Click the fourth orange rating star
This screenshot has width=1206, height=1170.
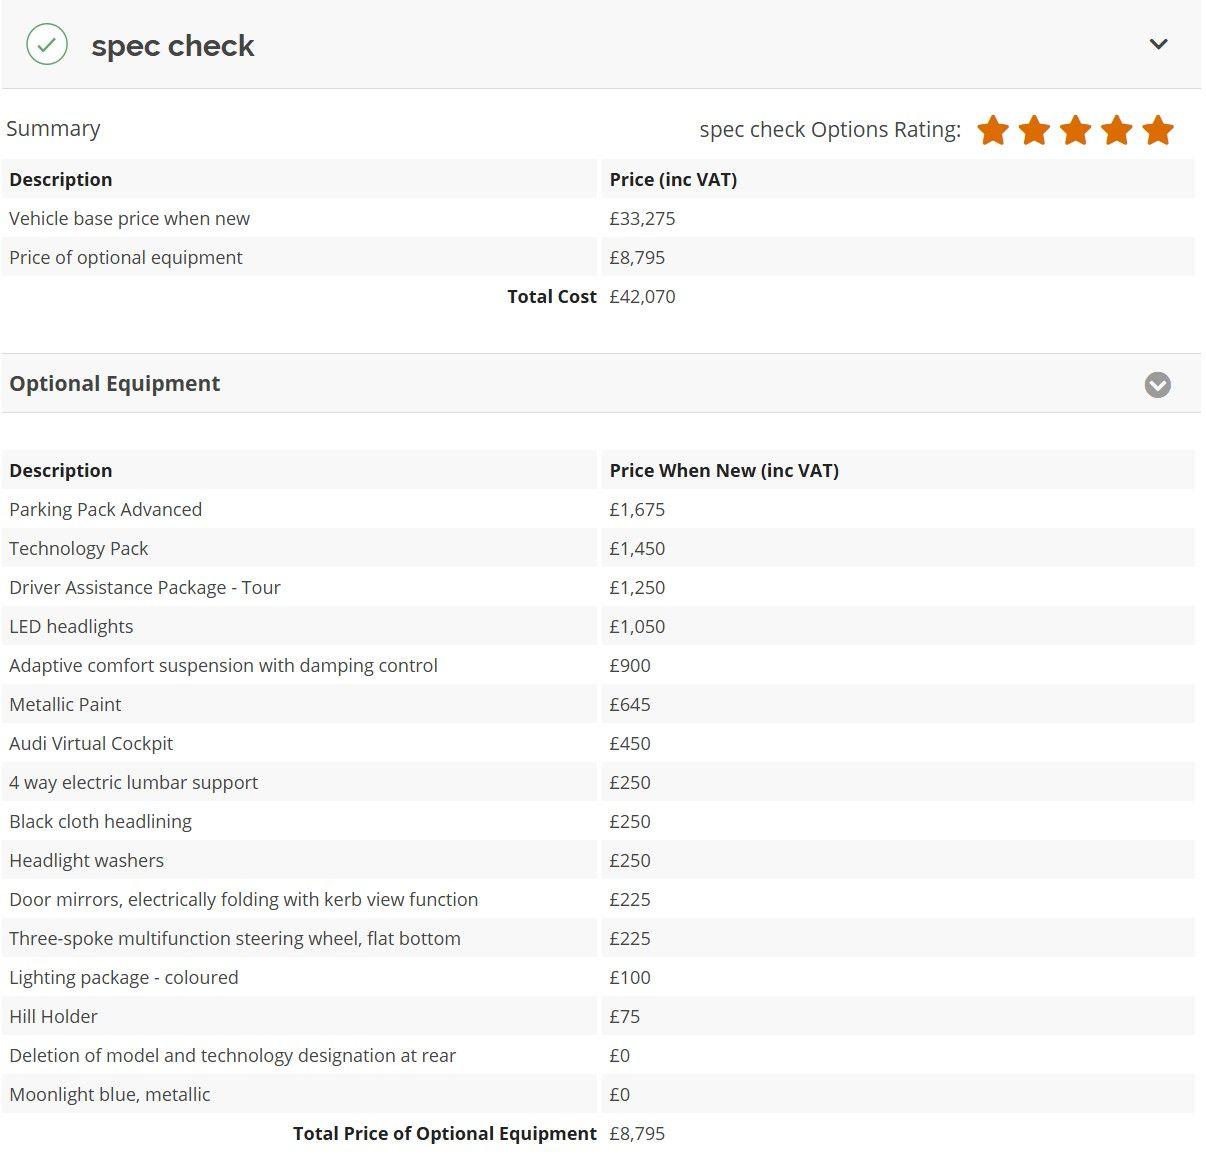click(x=1116, y=130)
